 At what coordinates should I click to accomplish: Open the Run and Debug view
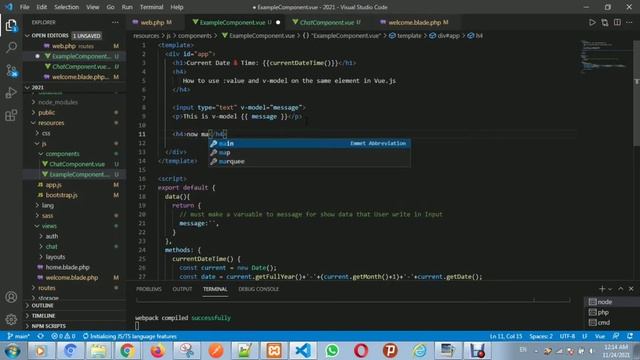pyautogui.click(x=11, y=93)
